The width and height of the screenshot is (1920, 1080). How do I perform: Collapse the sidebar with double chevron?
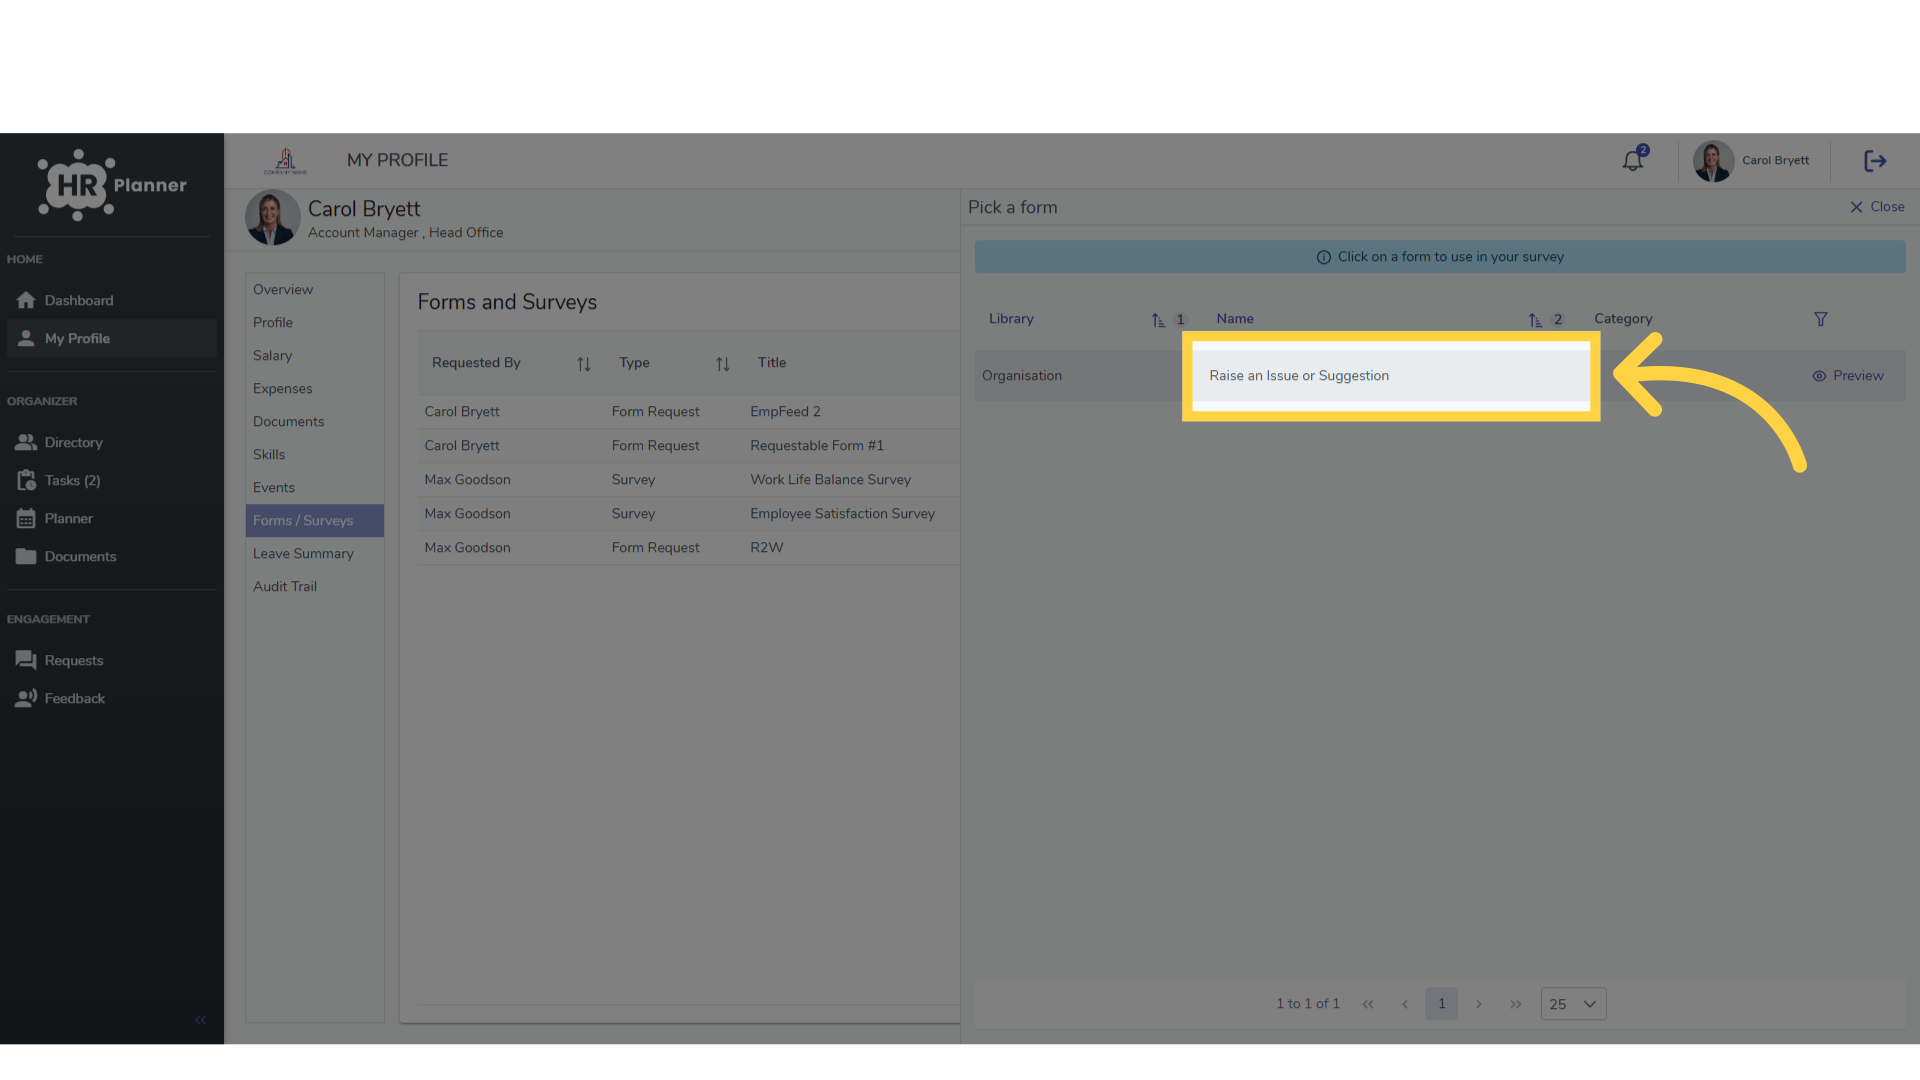point(201,1020)
